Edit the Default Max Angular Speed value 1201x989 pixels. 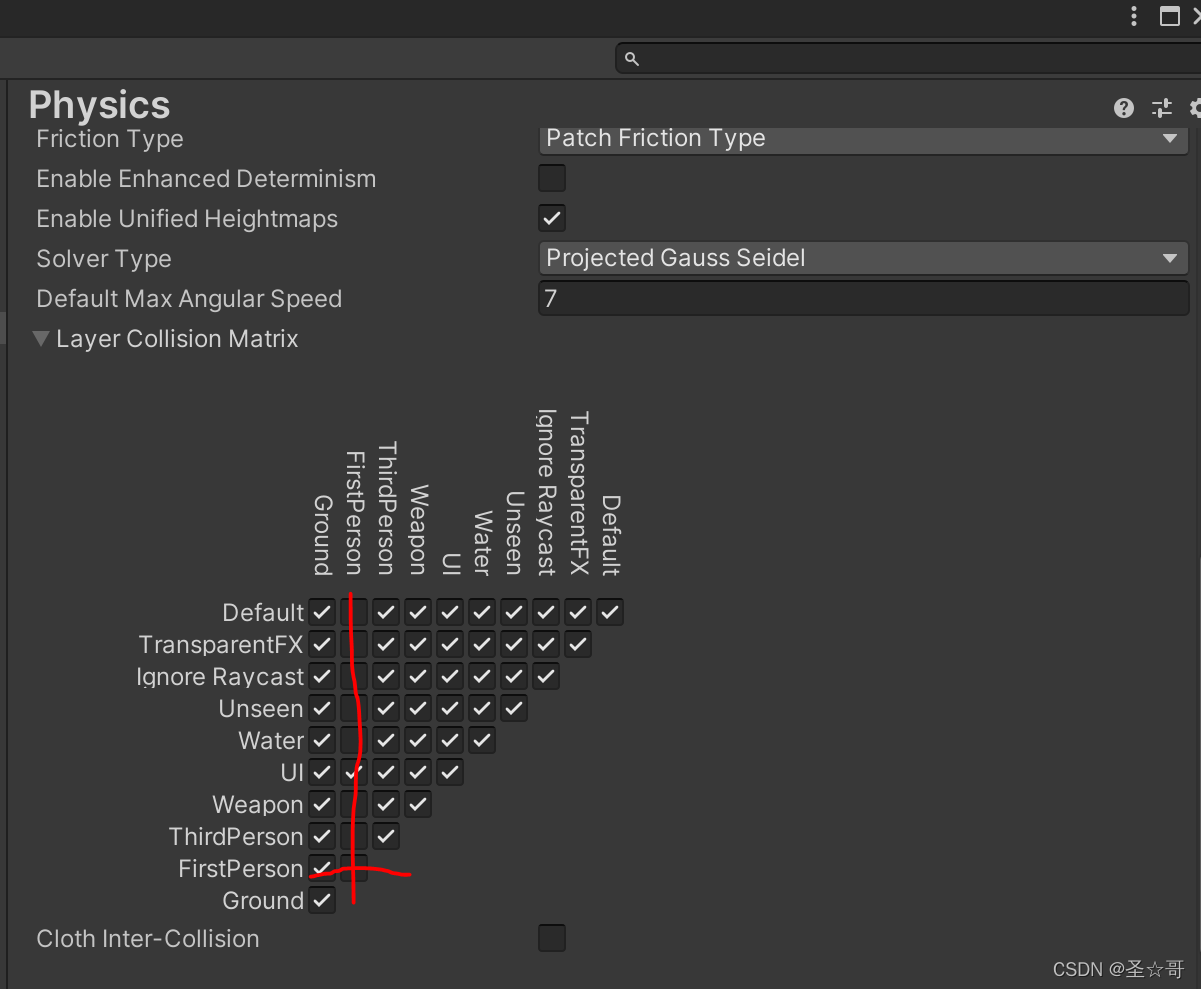point(862,298)
